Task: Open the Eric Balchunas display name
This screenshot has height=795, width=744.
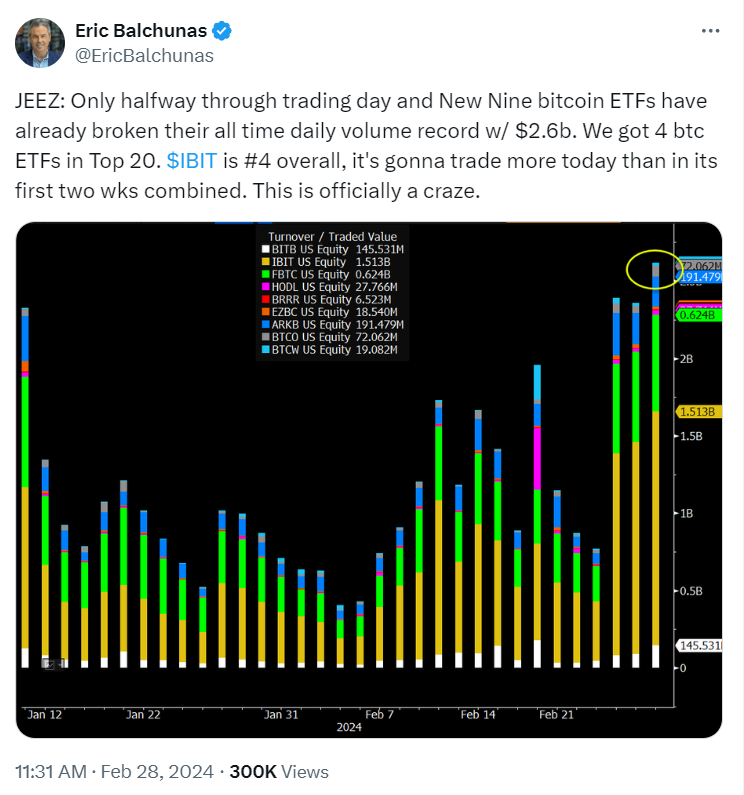Action: coord(141,31)
